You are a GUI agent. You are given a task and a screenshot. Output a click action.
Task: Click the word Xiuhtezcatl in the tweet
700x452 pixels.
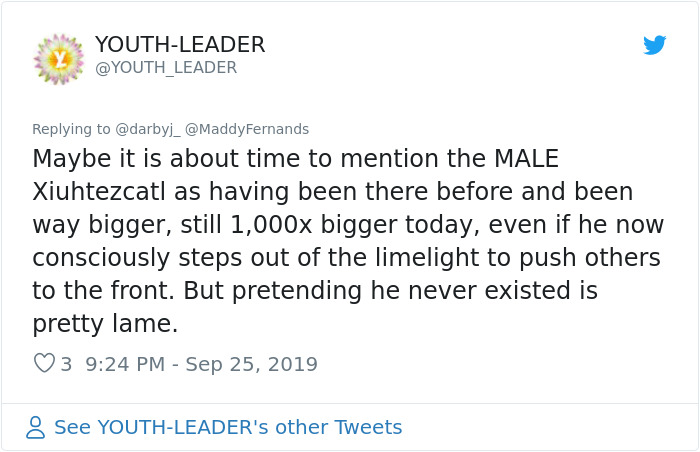pos(103,191)
